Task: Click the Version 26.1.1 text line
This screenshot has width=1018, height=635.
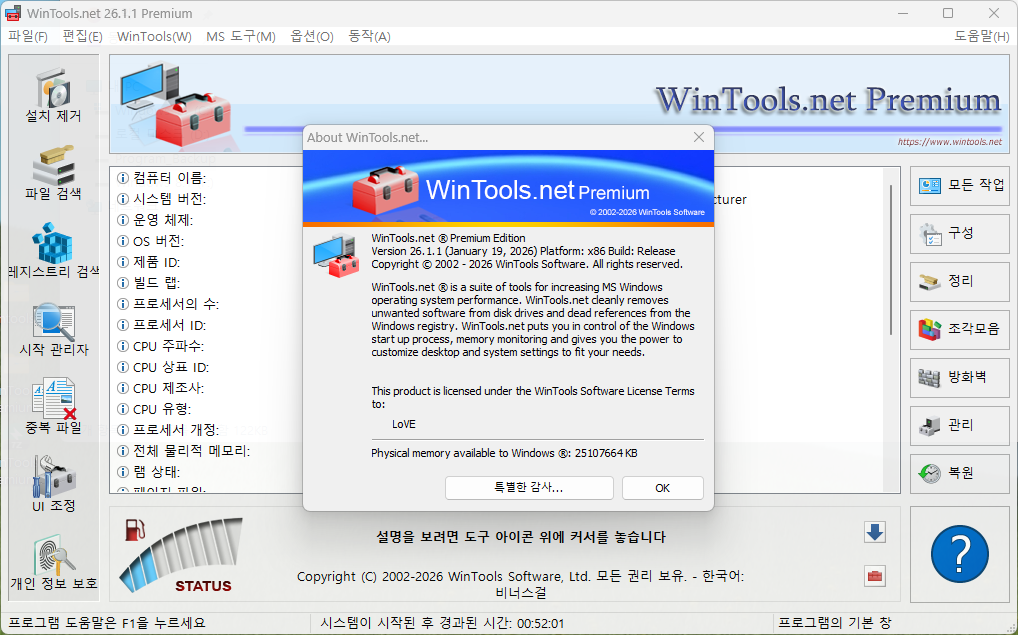Action: coord(523,251)
